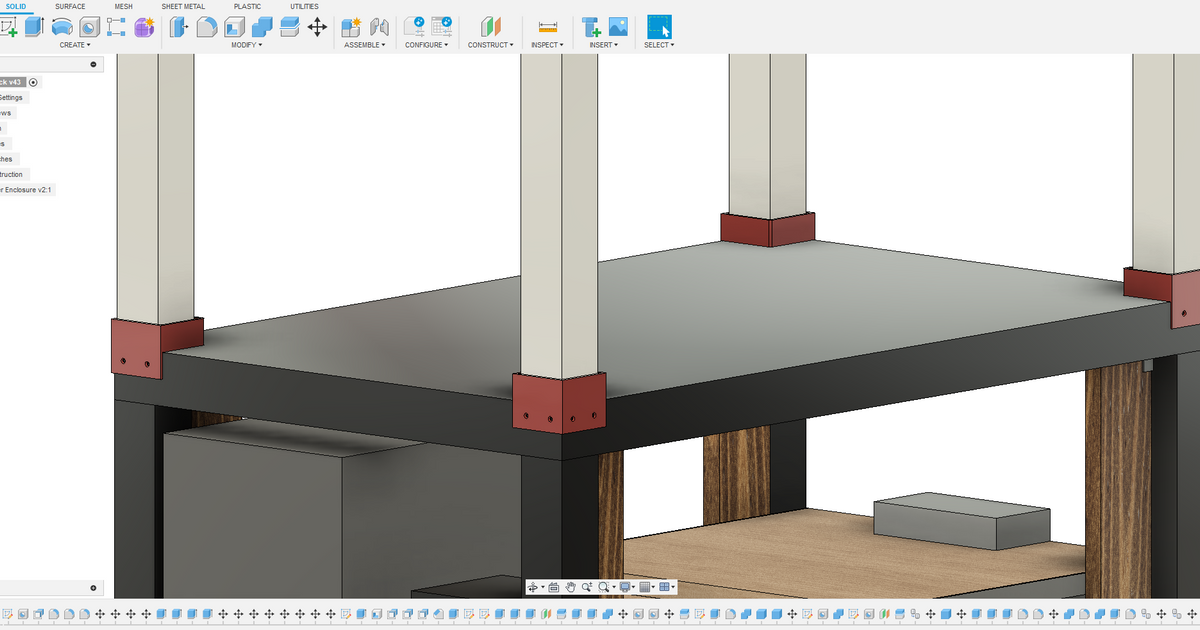Click the Zoom Window fit icon

click(604, 587)
